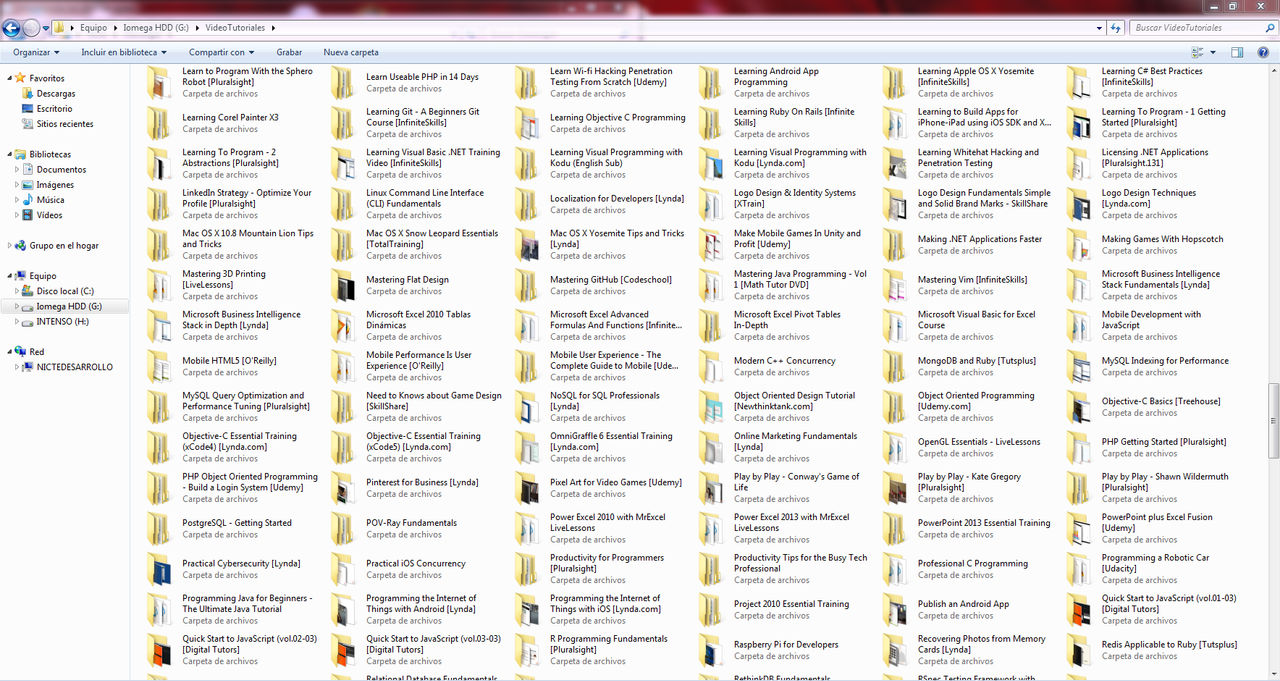Click the Iomega HDD (G:) address bar segment

pyautogui.click(x=155, y=28)
